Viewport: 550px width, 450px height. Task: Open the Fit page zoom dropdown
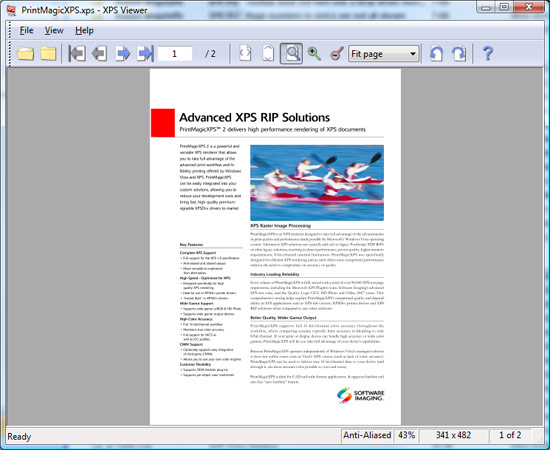[x=383, y=54]
